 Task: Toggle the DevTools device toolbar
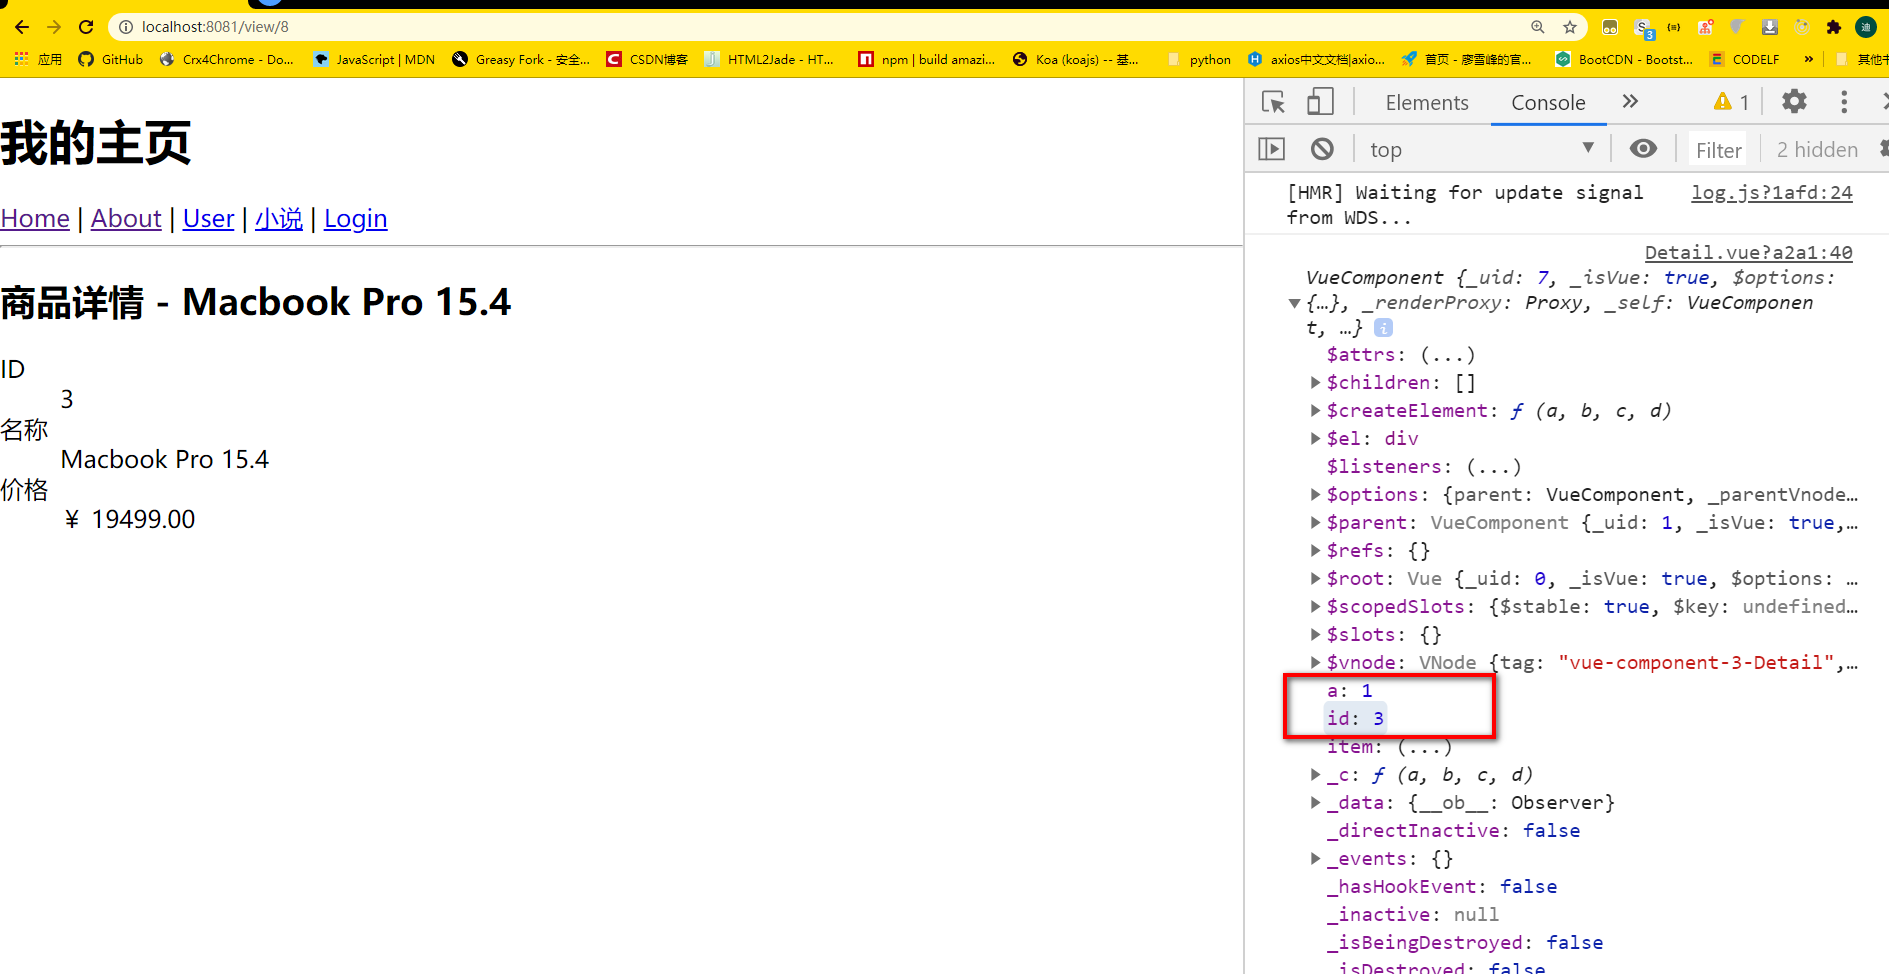pos(1320,102)
